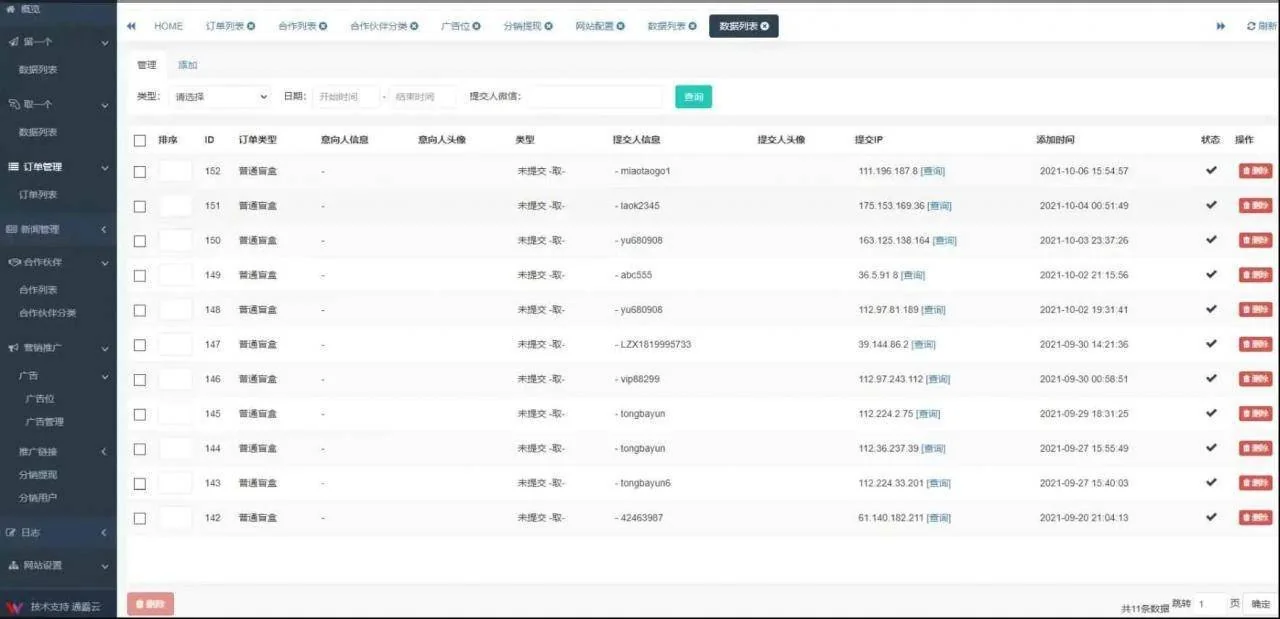
Task: Click the right double-arrow tab scroll icon
Action: (x=1221, y=25)
